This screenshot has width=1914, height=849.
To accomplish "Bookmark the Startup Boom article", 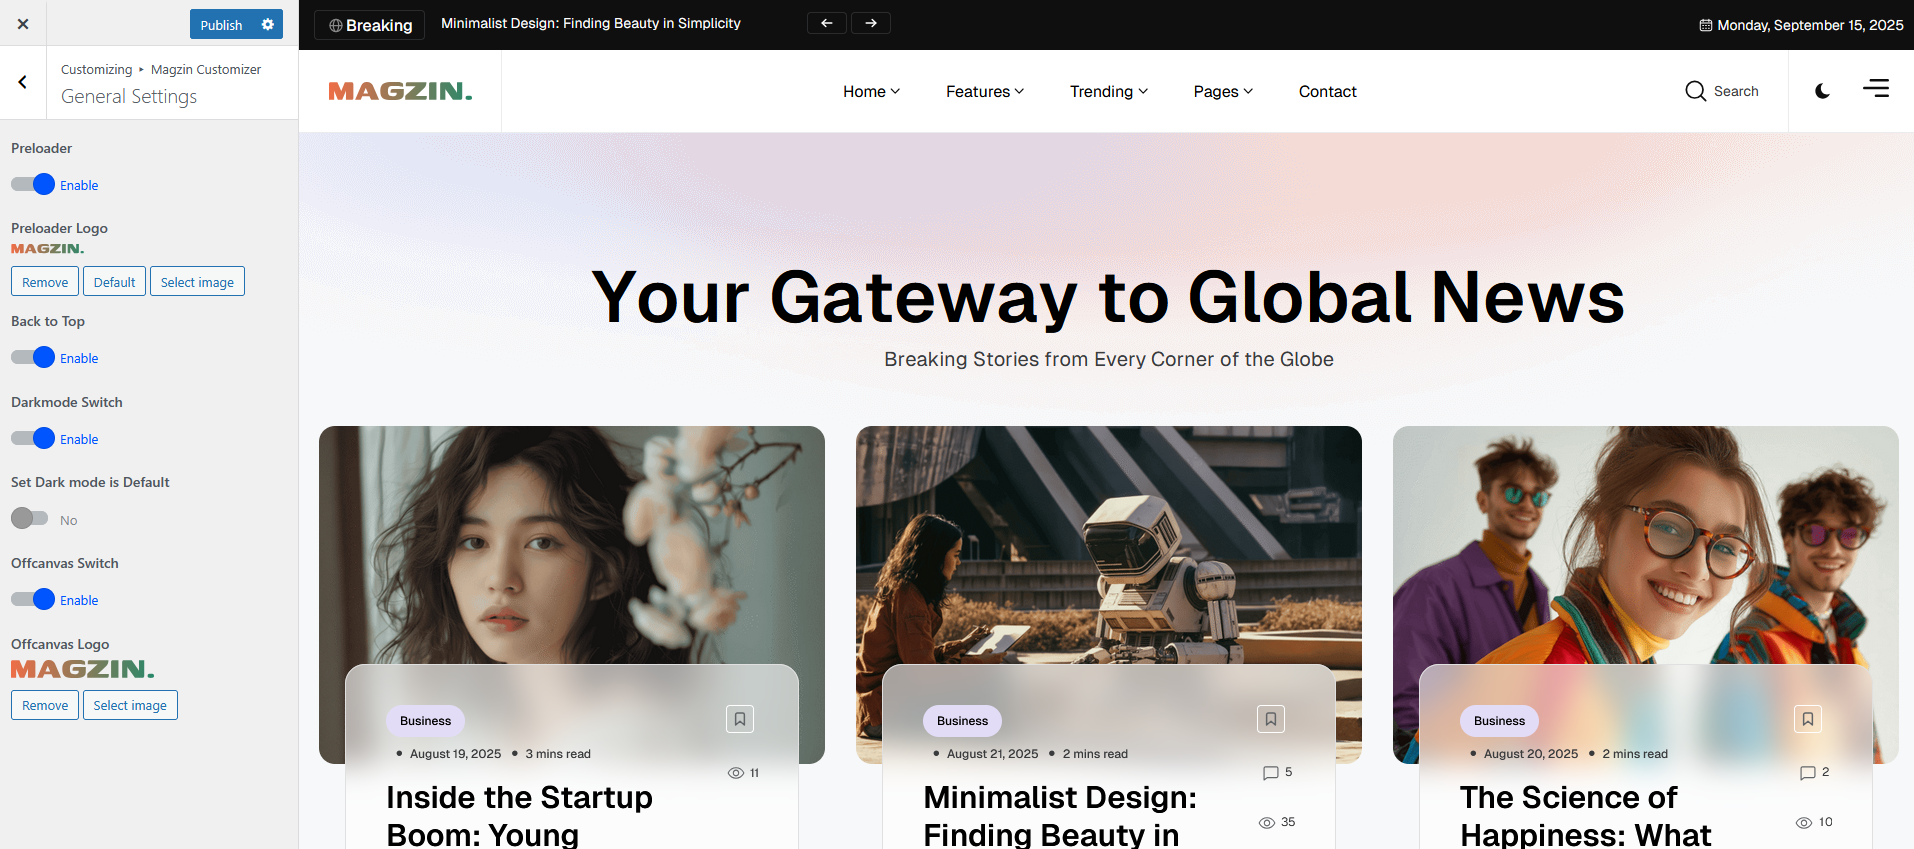I will click(x=740, y=719).
